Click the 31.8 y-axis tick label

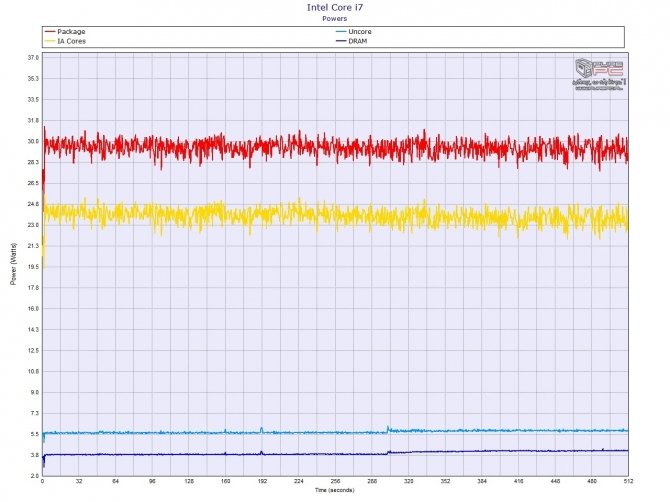(33, 120)
